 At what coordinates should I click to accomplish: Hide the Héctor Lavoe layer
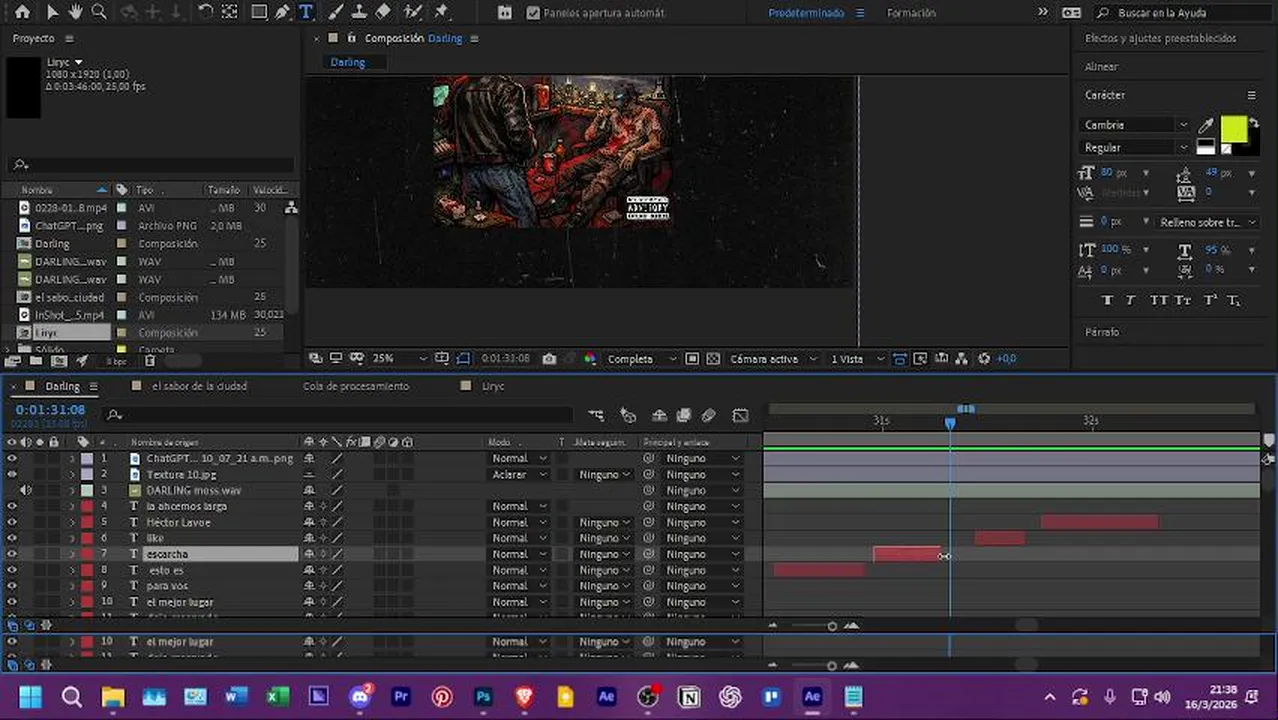[x=12, y=522]
